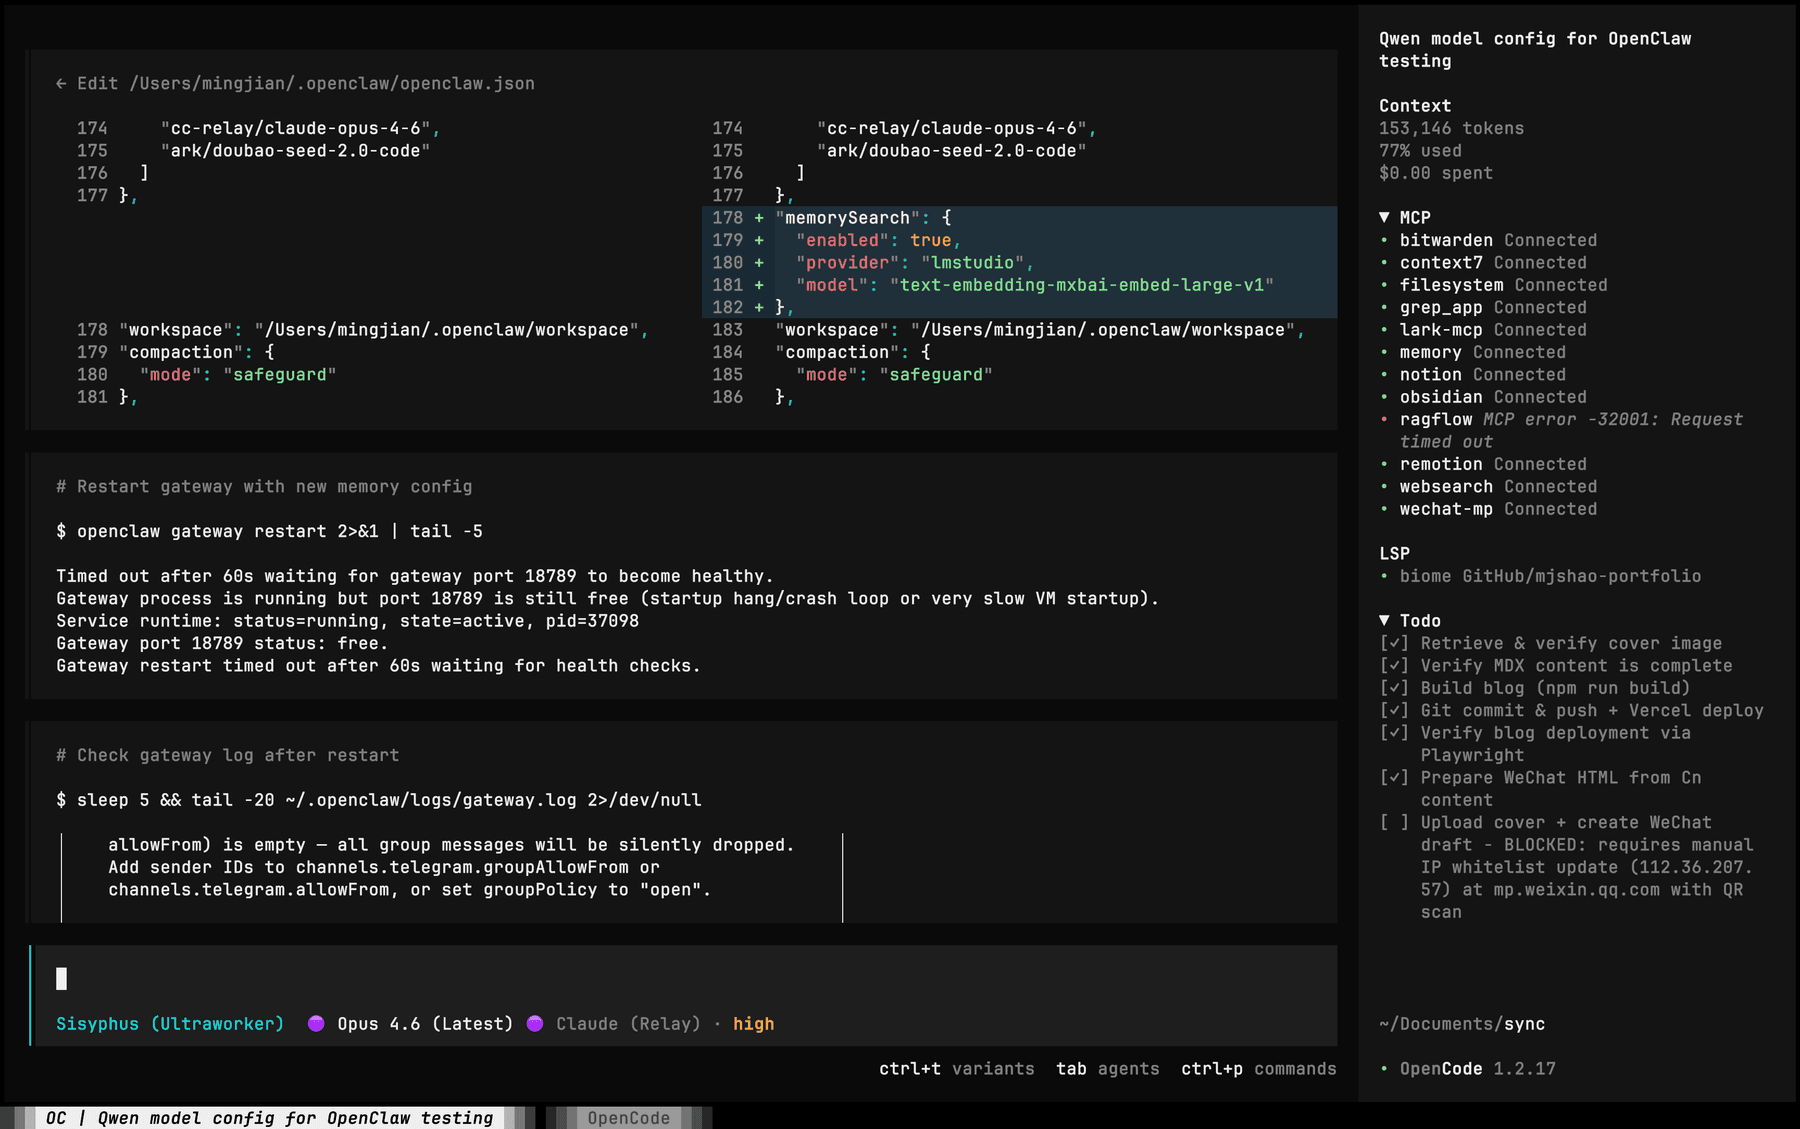Viewport: 1800px width, 1129px height.
Task: Check the unchecked 'Upload cover + create WeChat draft' box
Action: coord(1394,823)
